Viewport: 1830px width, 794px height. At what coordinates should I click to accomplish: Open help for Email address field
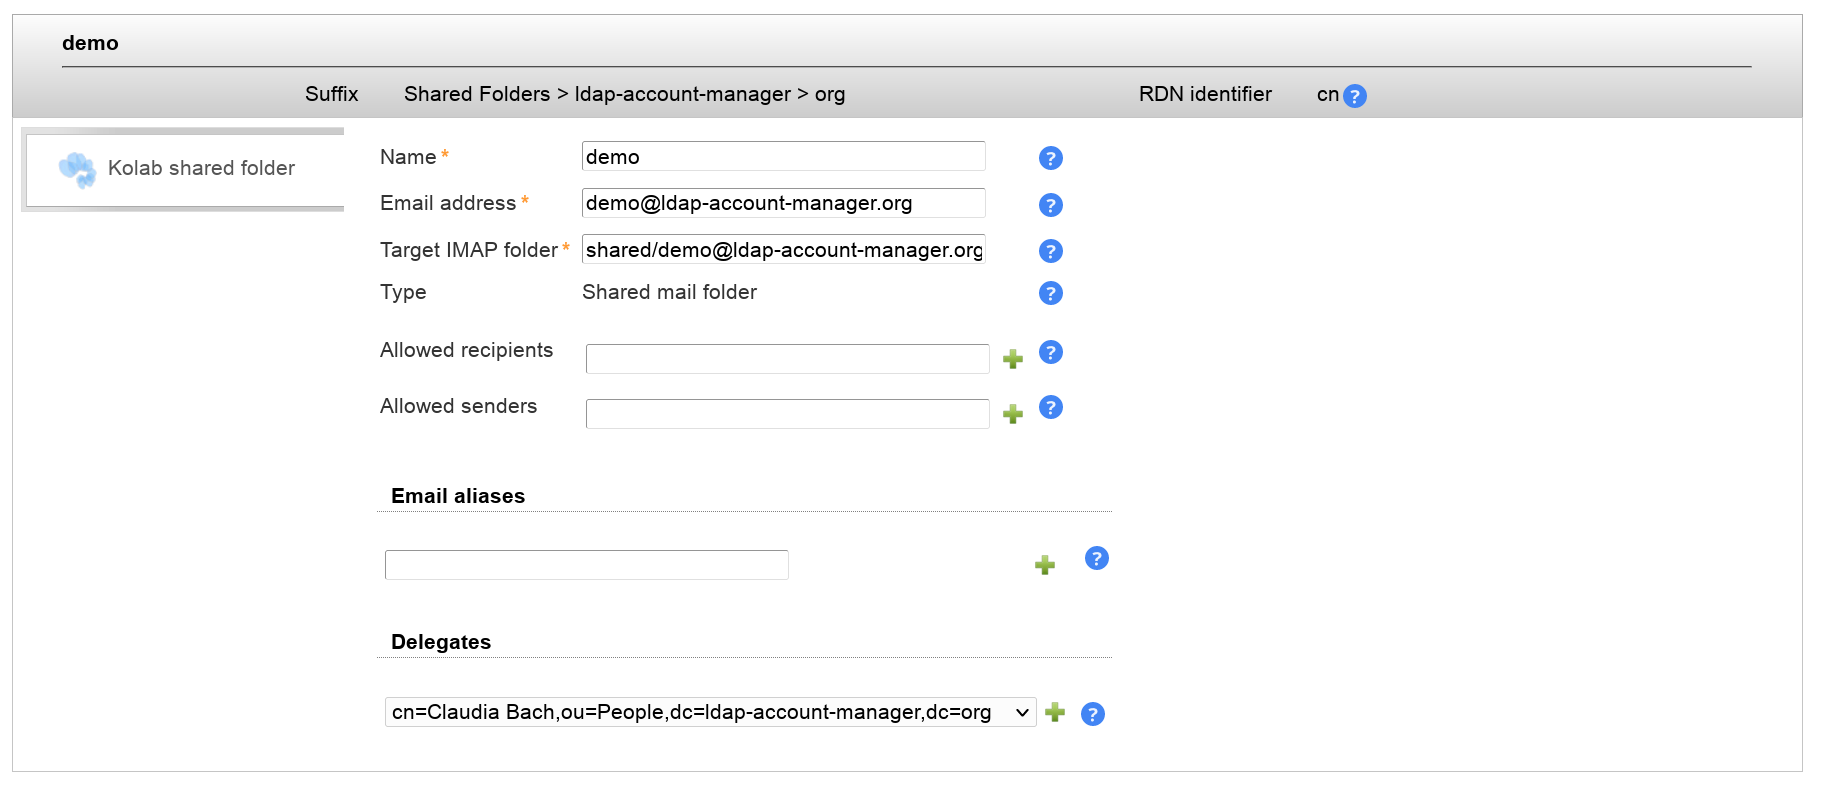[x=1050, y=205]
